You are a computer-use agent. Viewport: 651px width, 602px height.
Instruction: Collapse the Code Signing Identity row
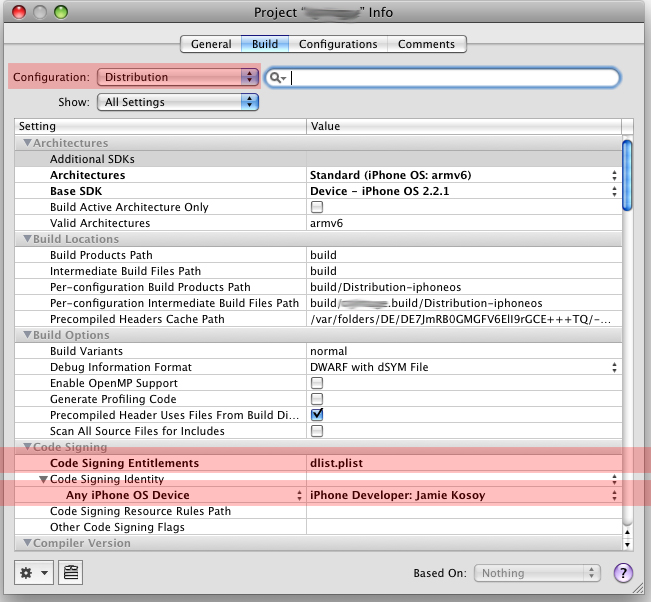coord(43,479)
